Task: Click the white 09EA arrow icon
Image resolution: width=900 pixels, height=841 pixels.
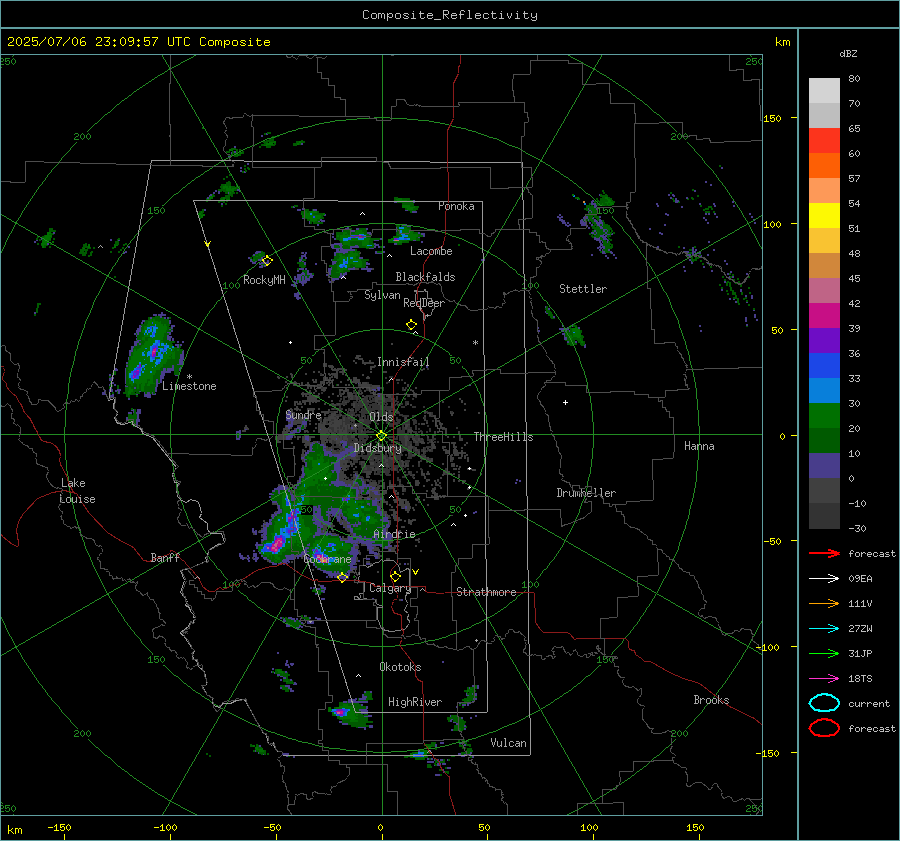Action: (x=824, y=578)
